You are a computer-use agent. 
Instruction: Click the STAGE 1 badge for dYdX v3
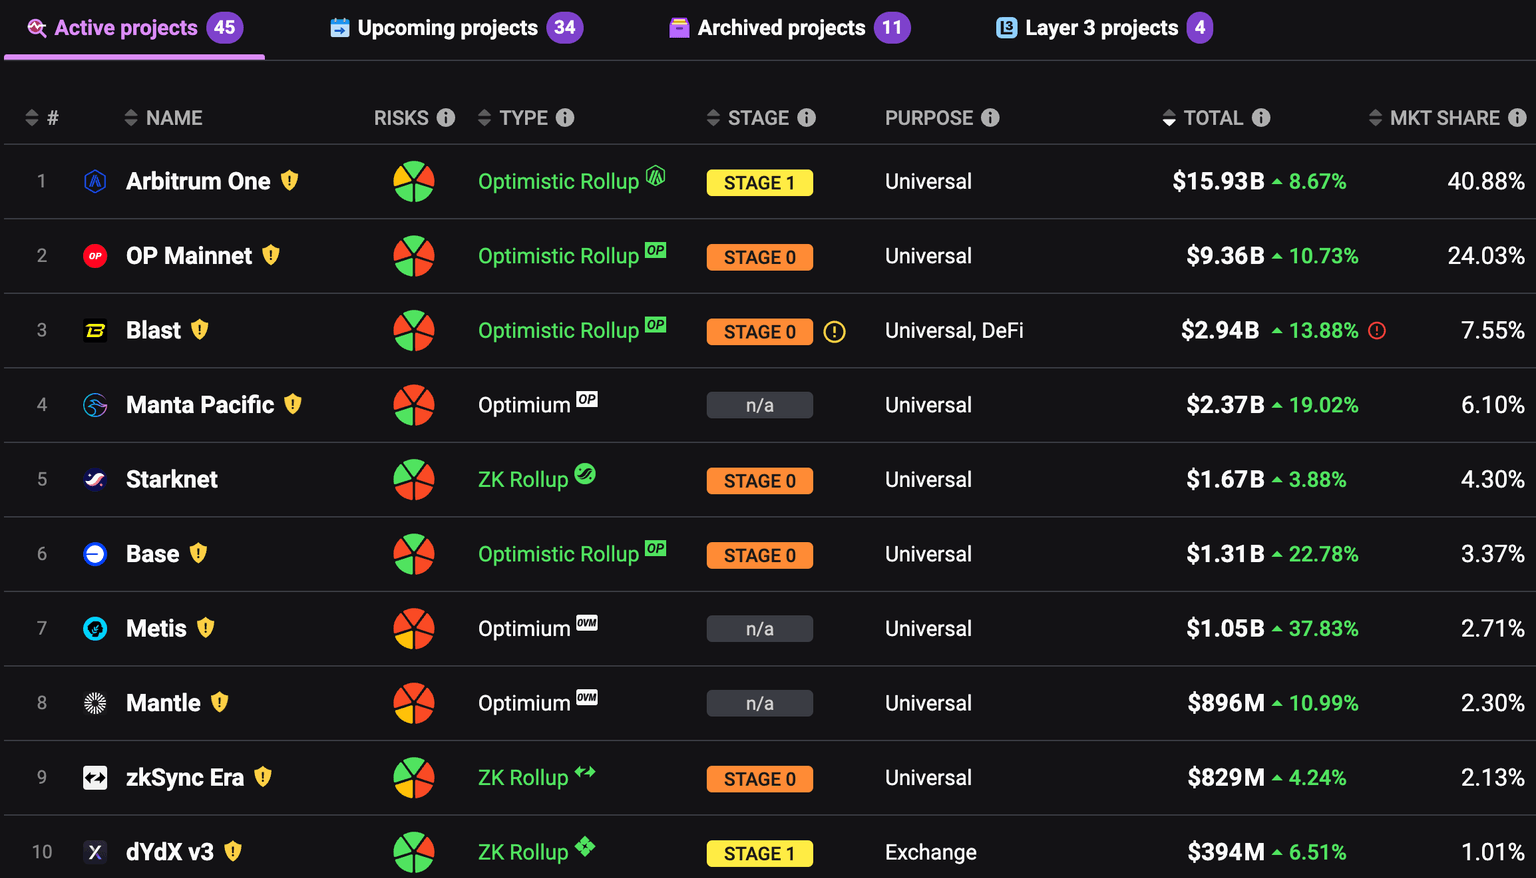click(x=759, y=853)
